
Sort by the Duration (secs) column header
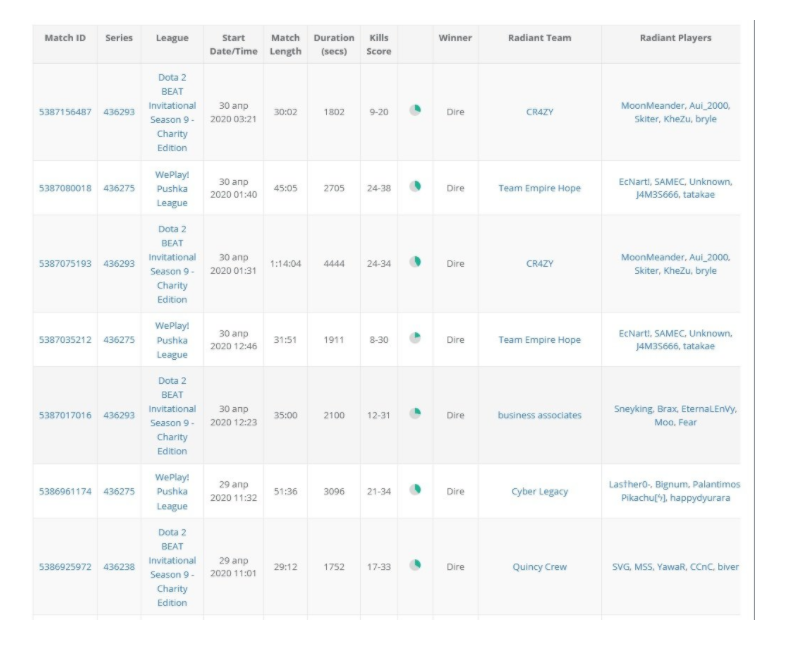(333, 44)
